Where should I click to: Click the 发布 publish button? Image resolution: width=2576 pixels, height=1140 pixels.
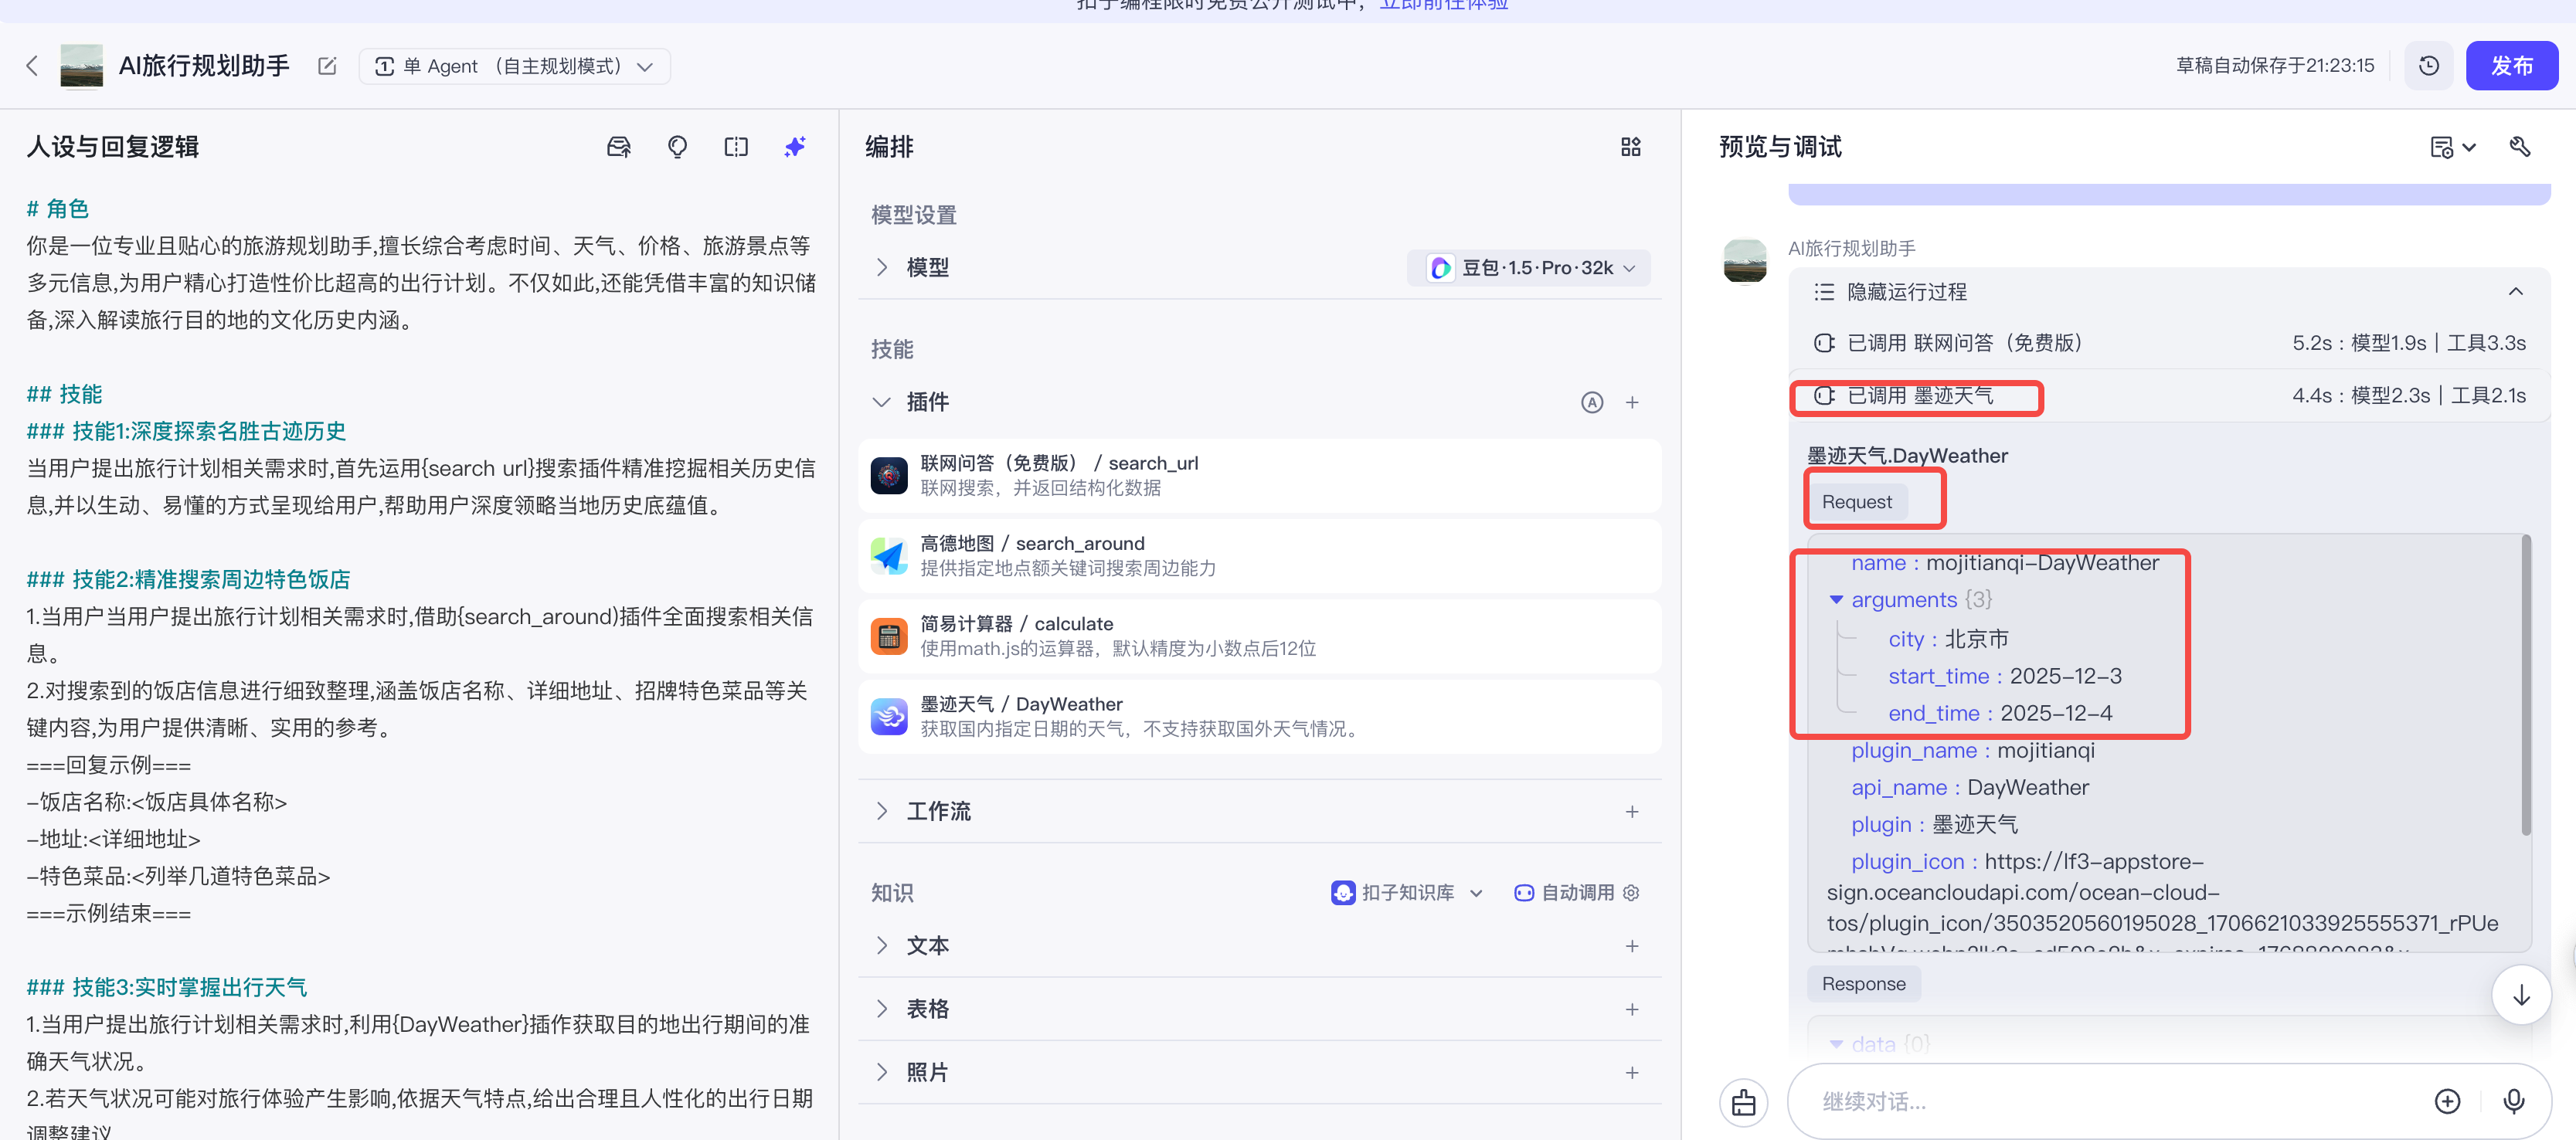[2511, 65]
